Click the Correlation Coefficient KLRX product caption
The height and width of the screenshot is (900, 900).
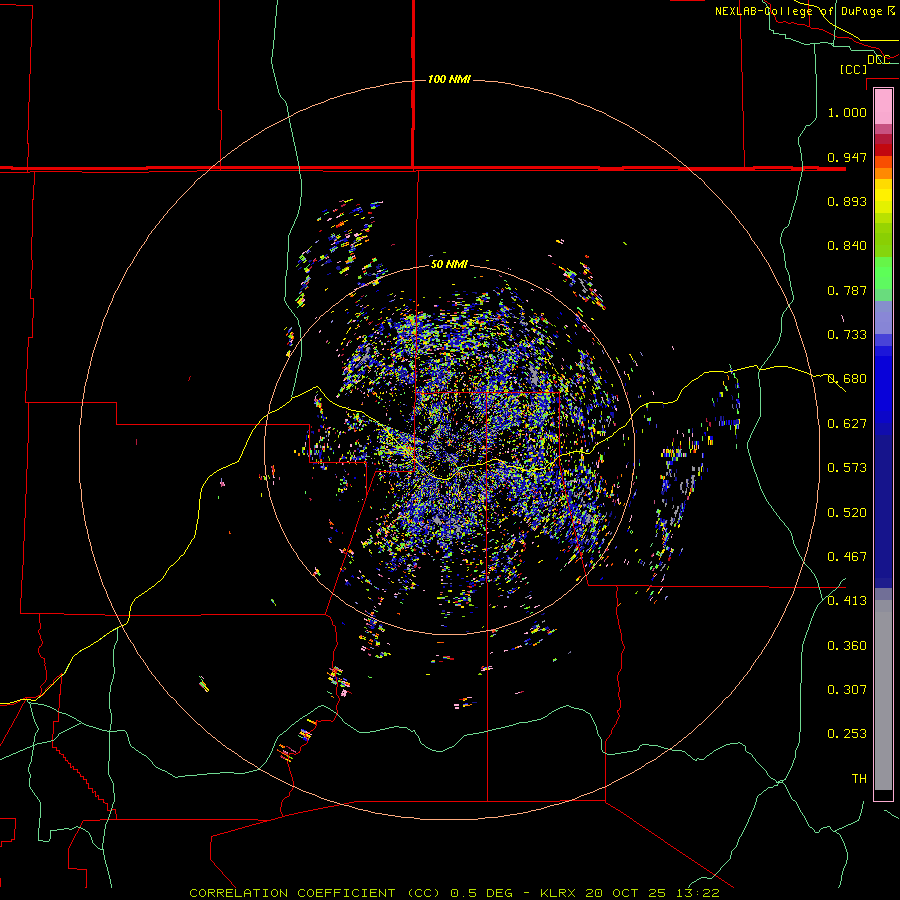click(x=454, y=893)
